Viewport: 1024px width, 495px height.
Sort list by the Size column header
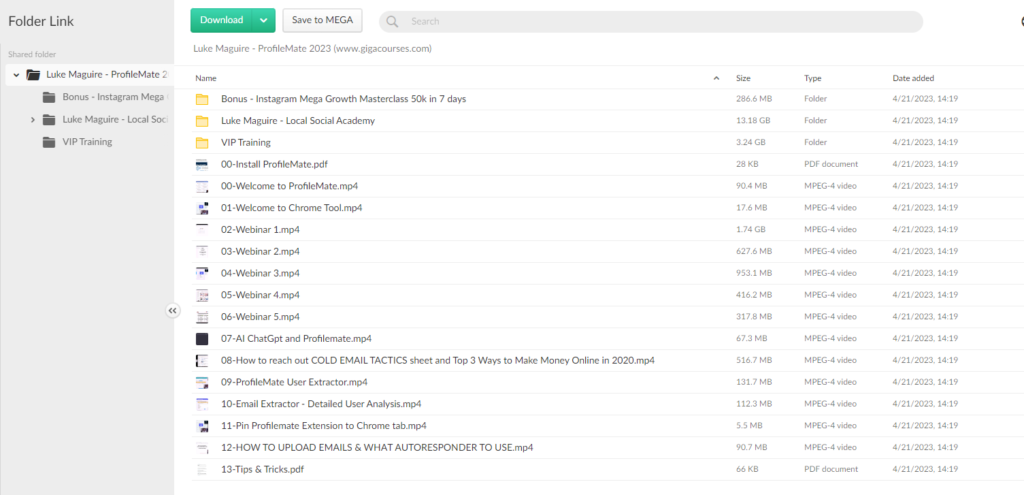pyautogui.click(x=743, y=78)
